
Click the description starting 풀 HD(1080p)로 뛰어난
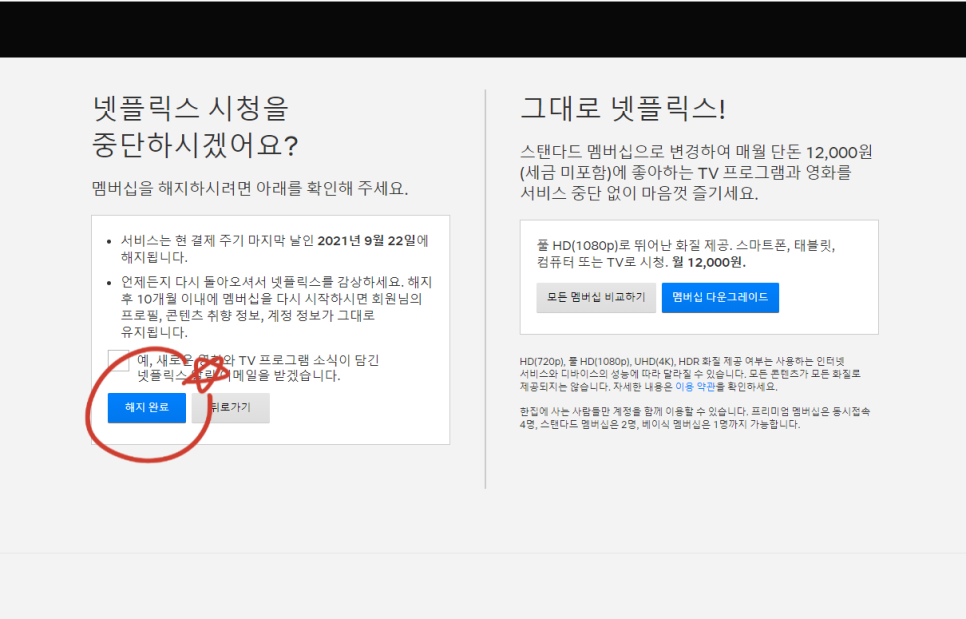click(x=686, y=254)
